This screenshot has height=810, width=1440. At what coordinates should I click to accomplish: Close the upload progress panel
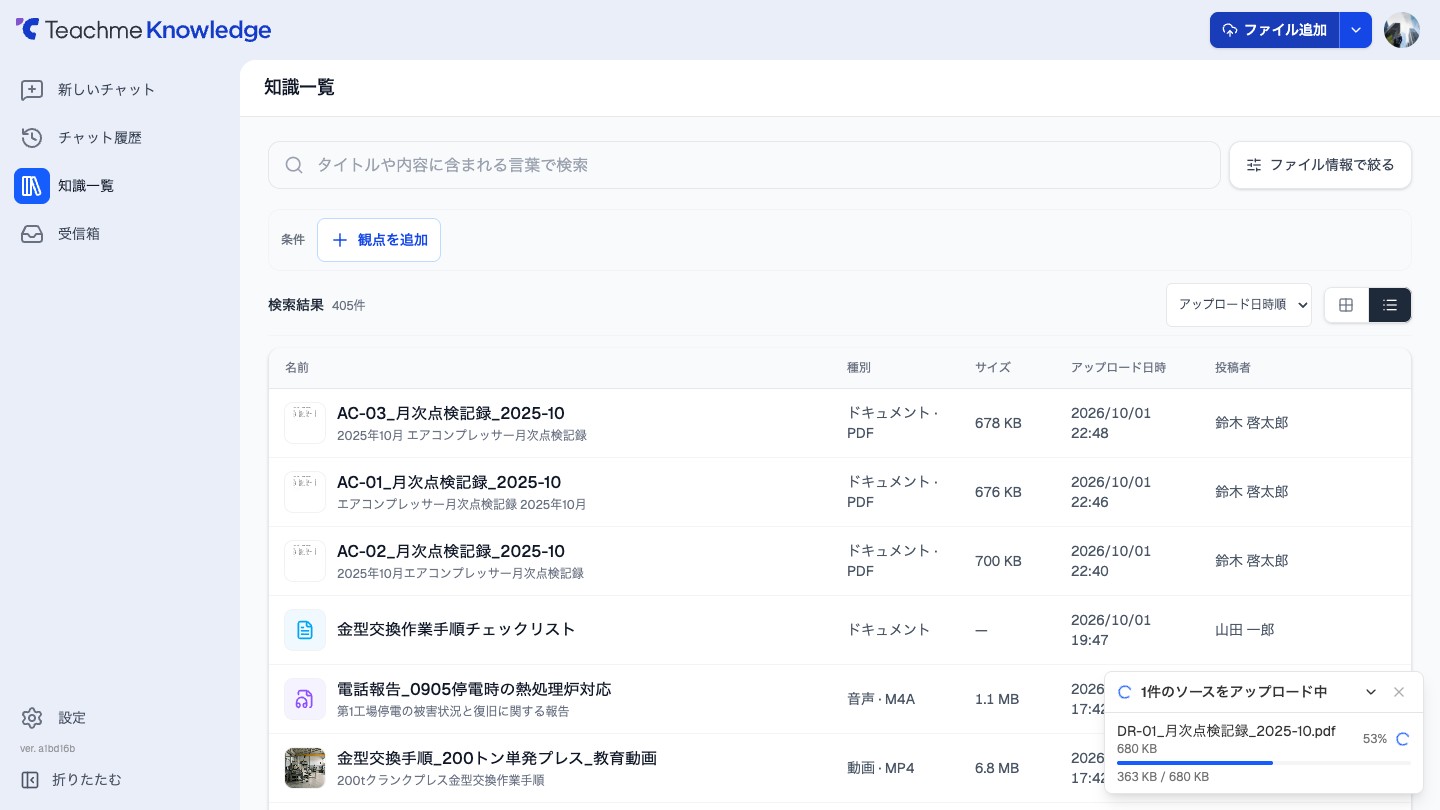pos(1399,692)
